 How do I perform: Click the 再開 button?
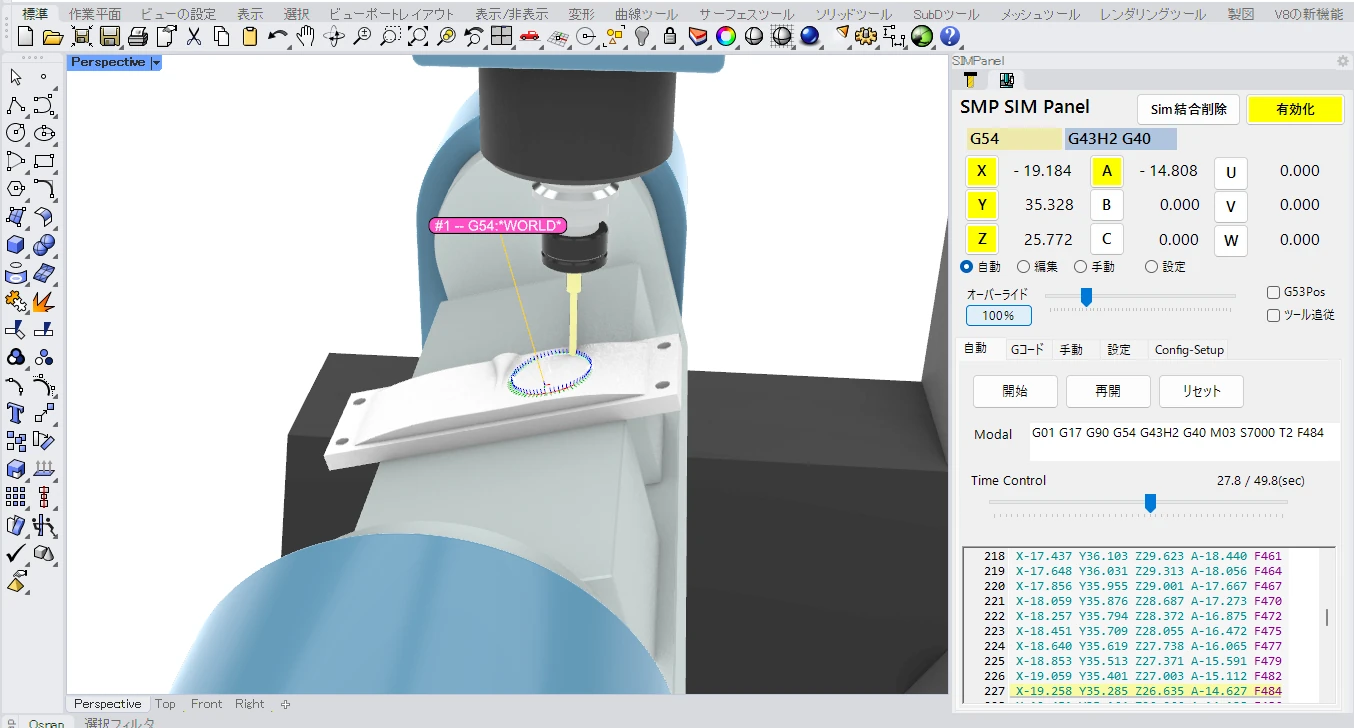[1108, 391]
